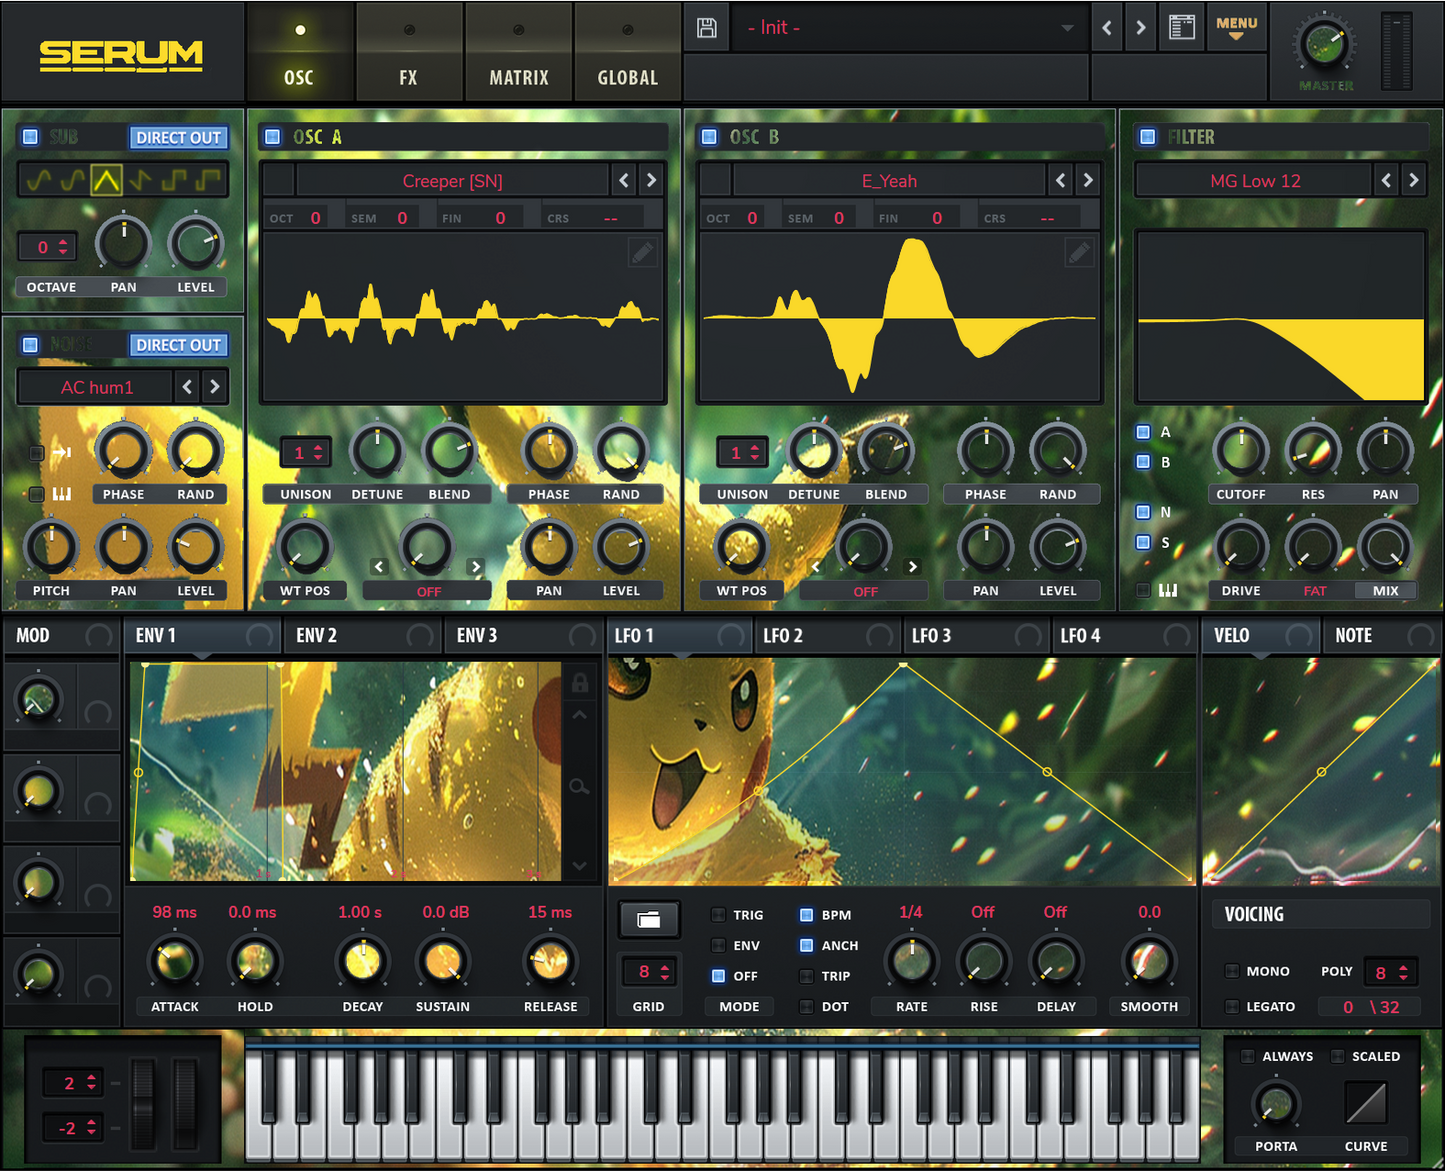Go to the previous preset arrow
Viewport: 1445px width, 1171px height.
(1106, 28)
